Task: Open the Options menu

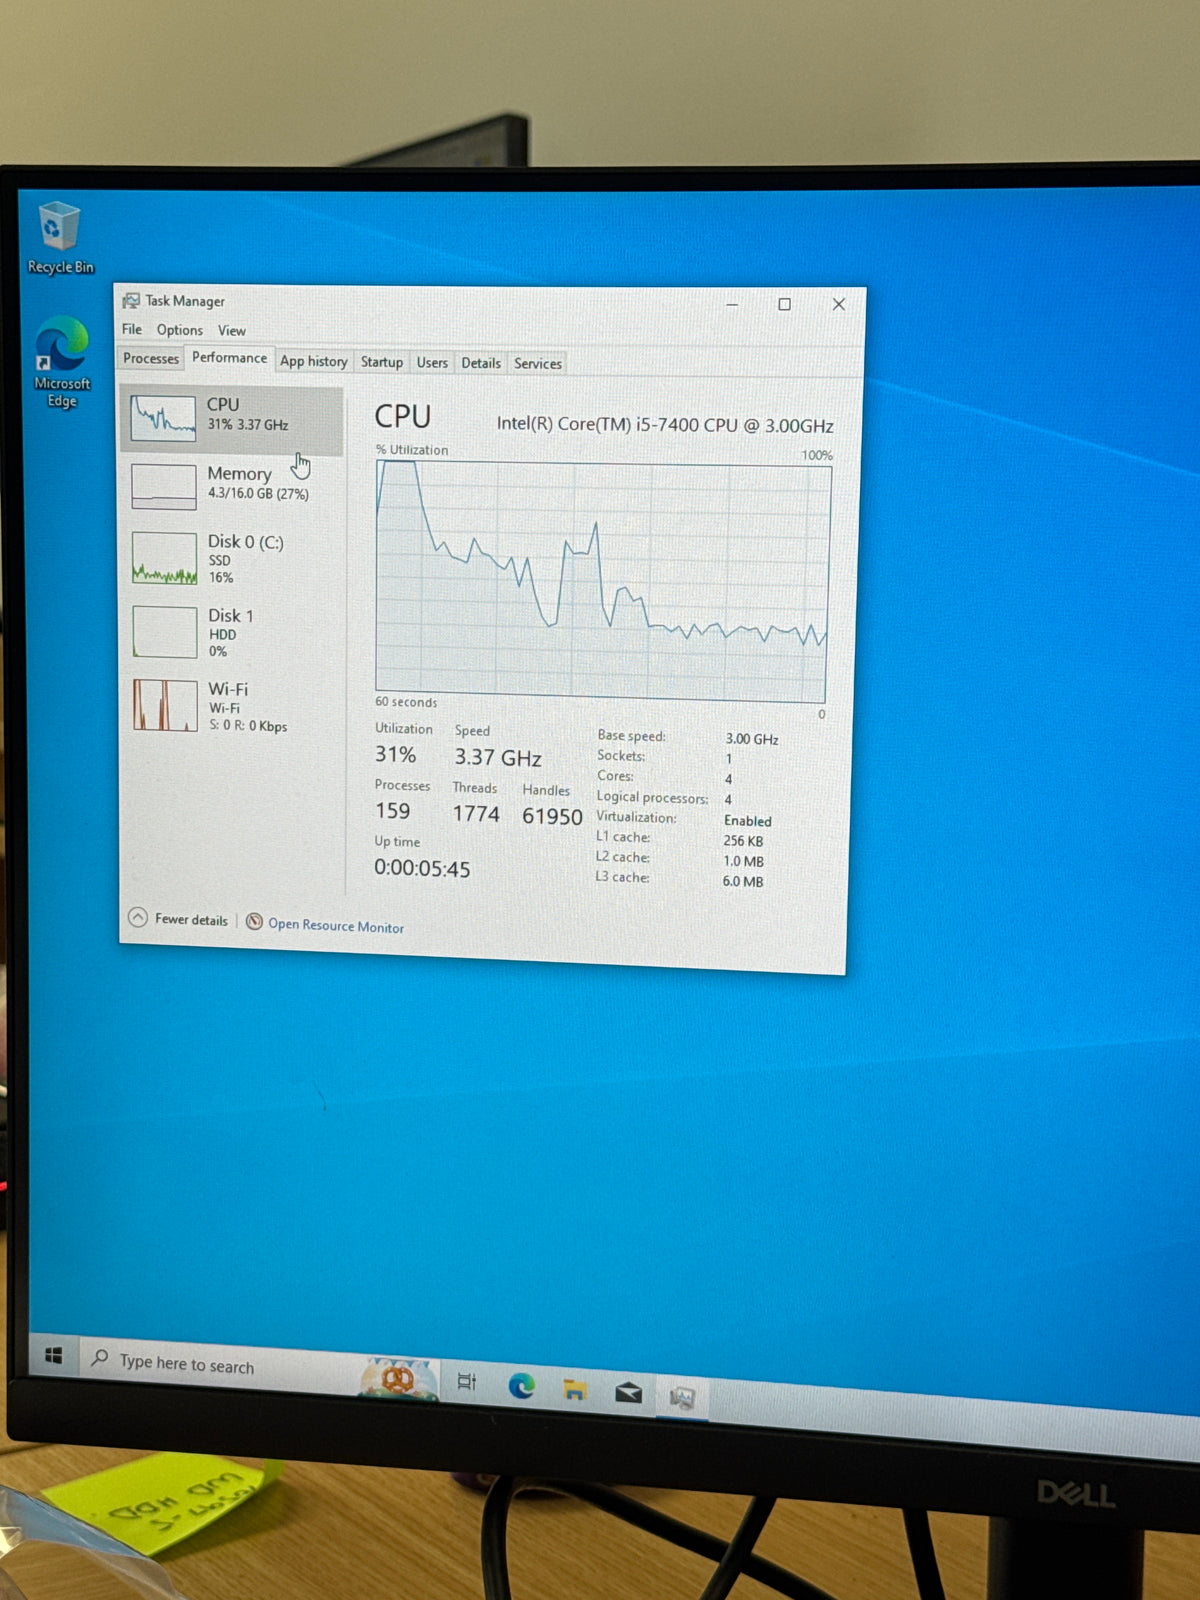Action: coord(180,330)
